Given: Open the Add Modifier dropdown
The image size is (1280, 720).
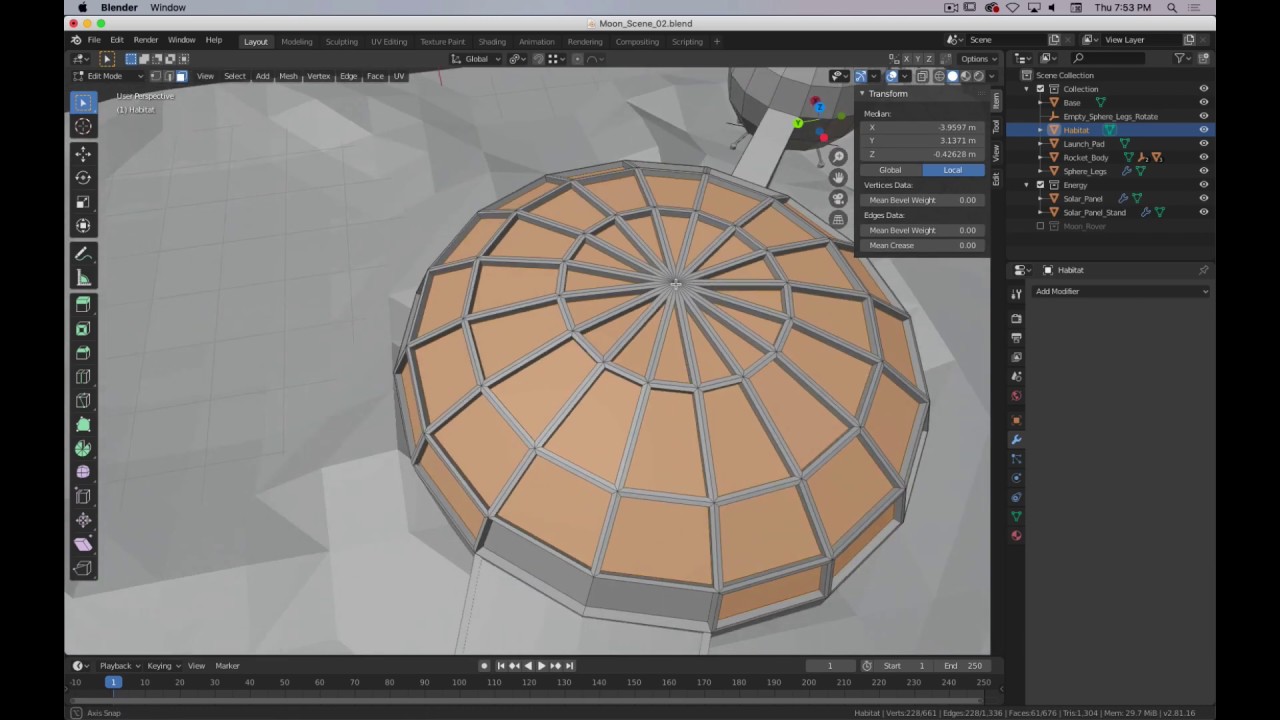Looking at the screenshot, I should (1121, 291).
